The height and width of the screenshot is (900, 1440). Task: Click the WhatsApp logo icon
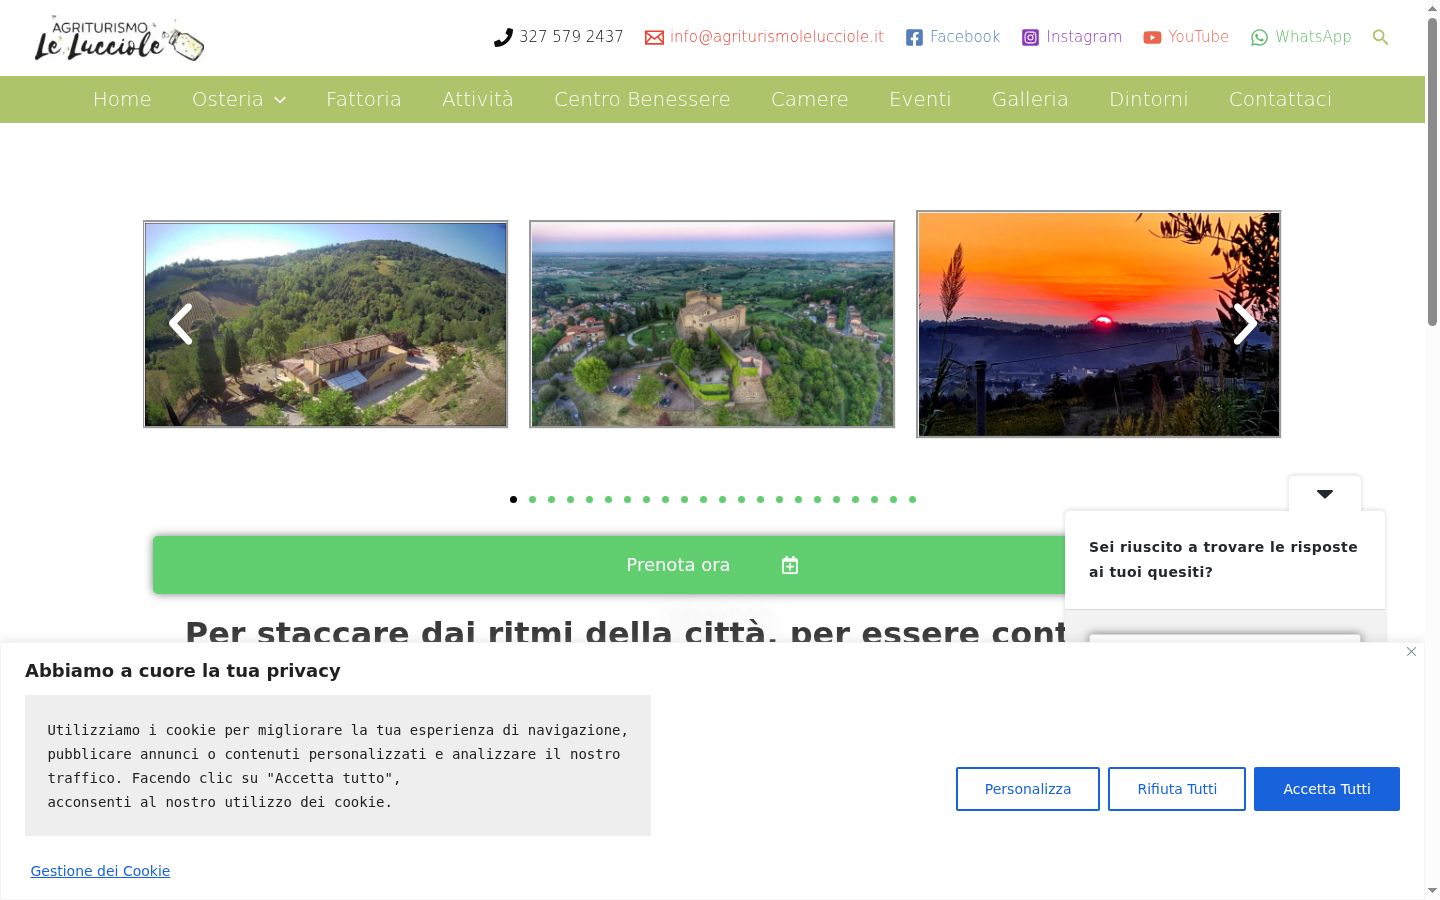click(x=1259, y=37)
